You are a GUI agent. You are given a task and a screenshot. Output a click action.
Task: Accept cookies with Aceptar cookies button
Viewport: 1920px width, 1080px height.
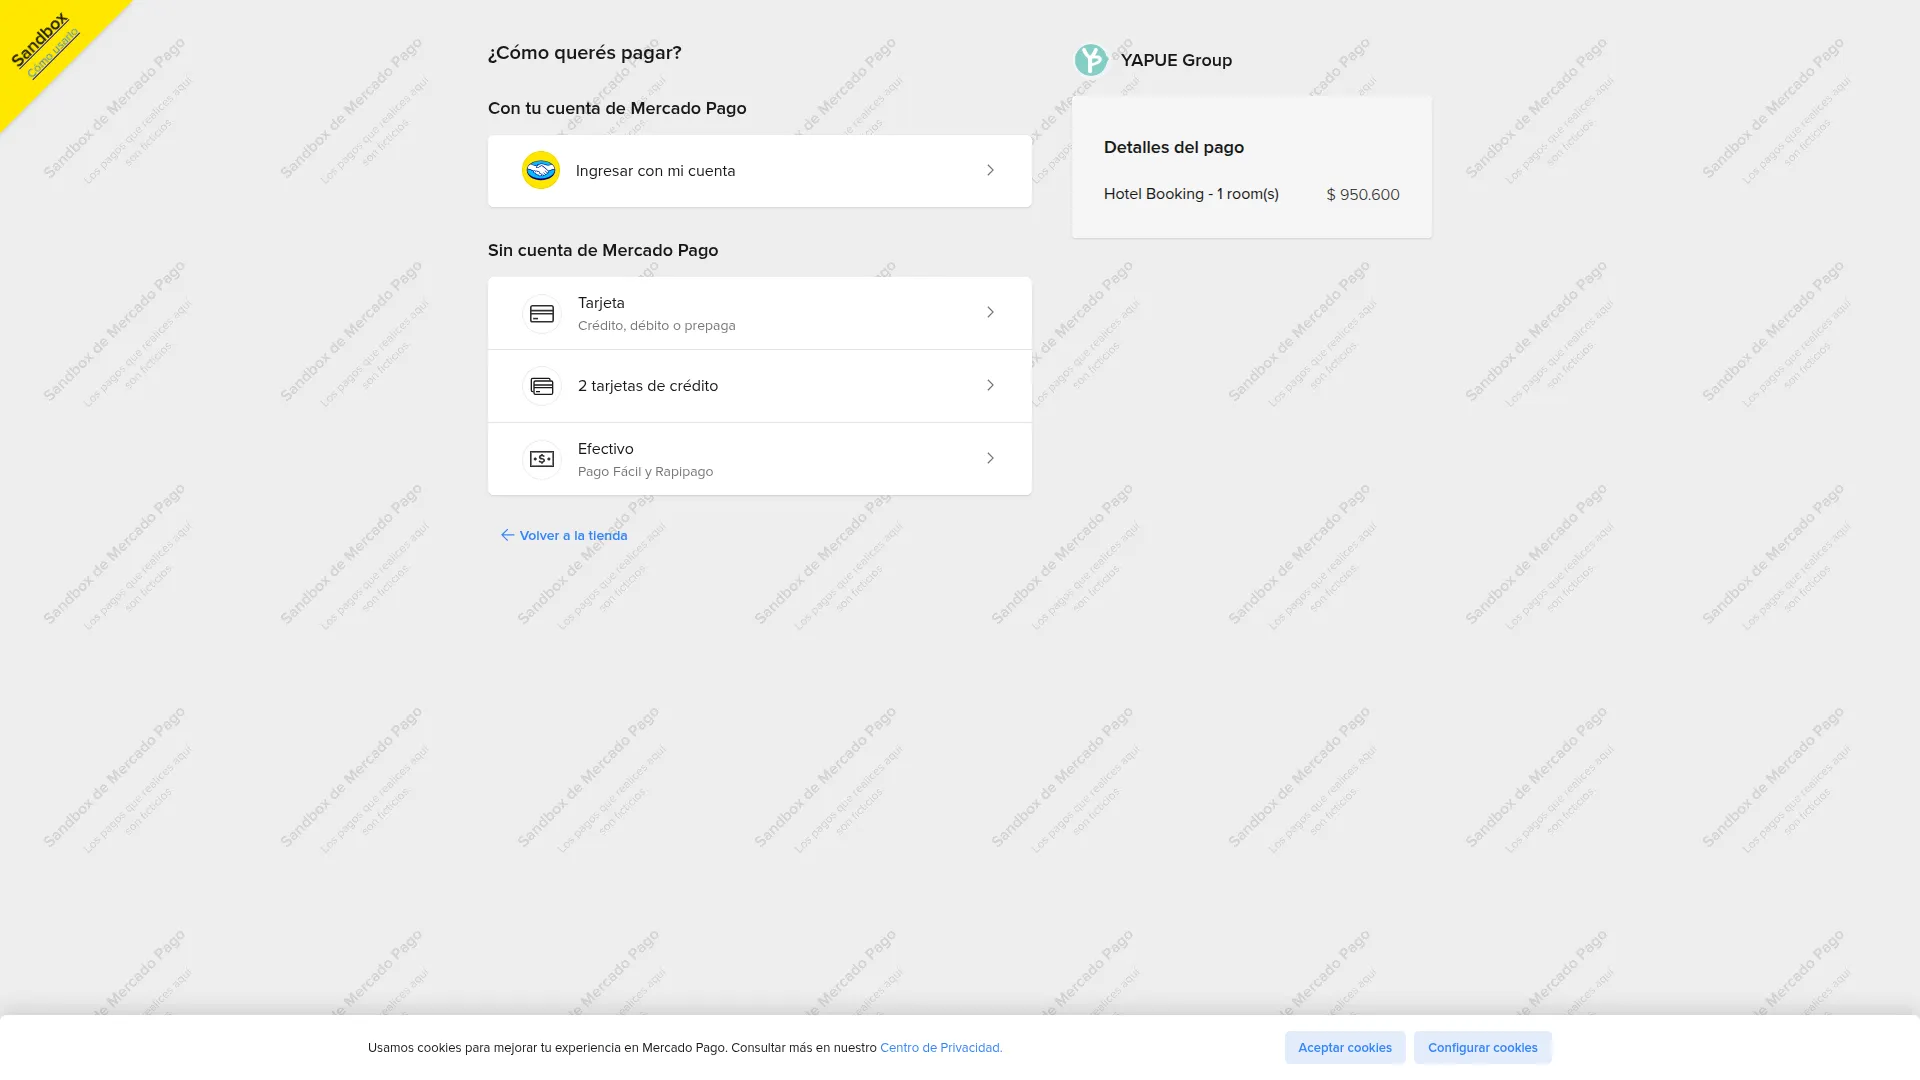1345,1047
